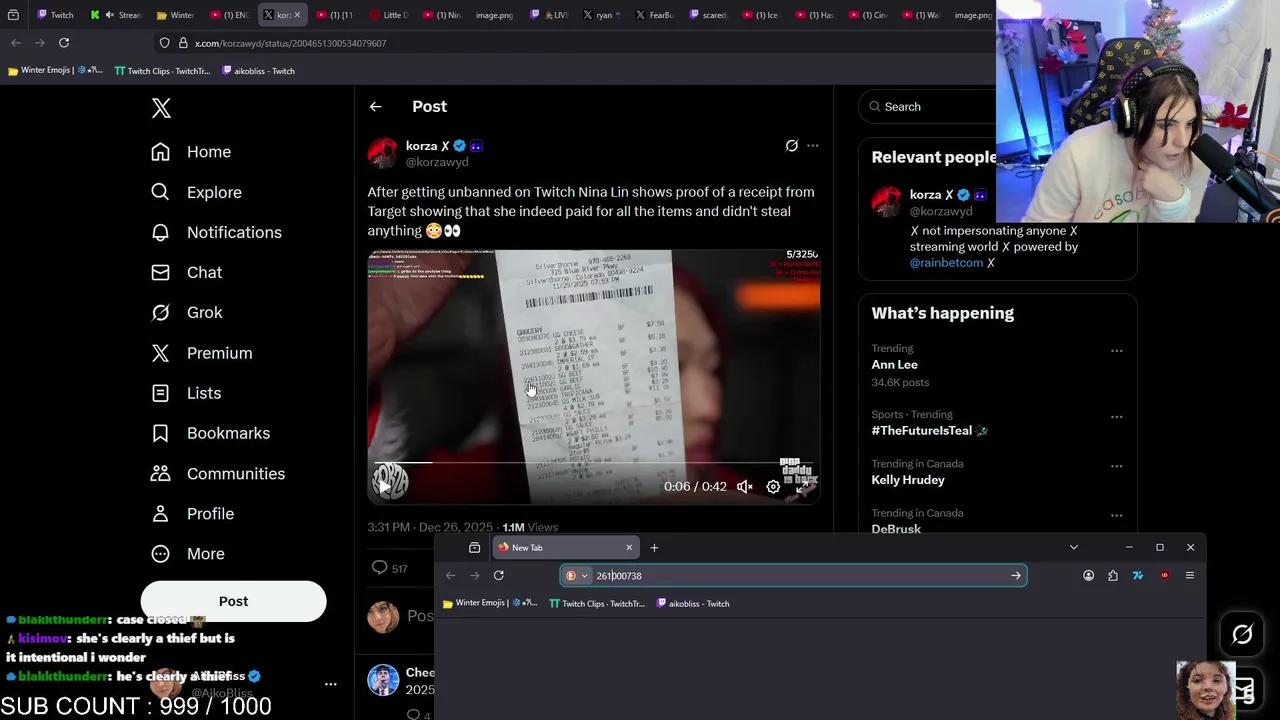Click korza's profile avatar on the post
The height and width of the screenshot is (720, 1280).
click(383, 153)
